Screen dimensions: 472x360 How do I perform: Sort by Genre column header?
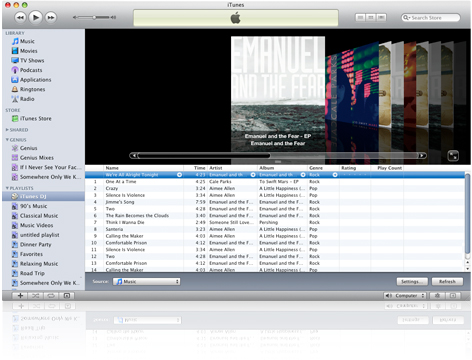click(x=323, y=168)
